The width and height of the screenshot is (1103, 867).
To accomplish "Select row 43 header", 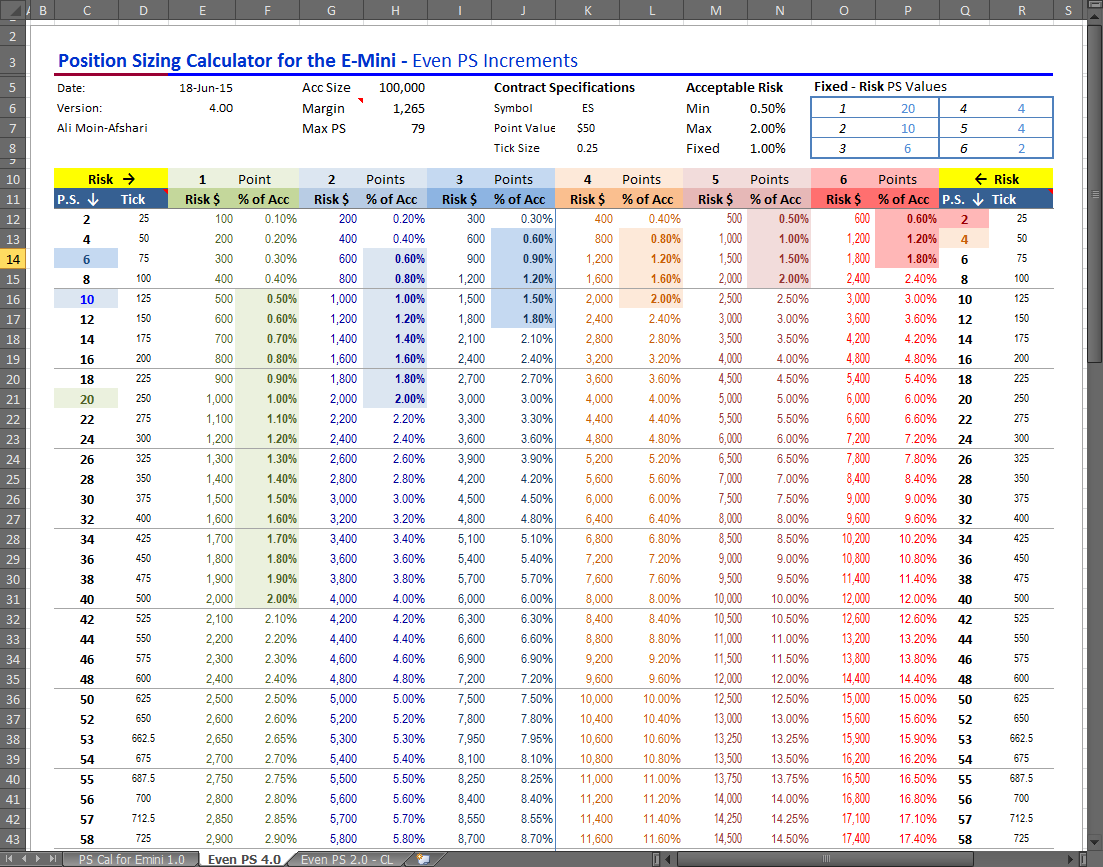I will click(13, 839).
